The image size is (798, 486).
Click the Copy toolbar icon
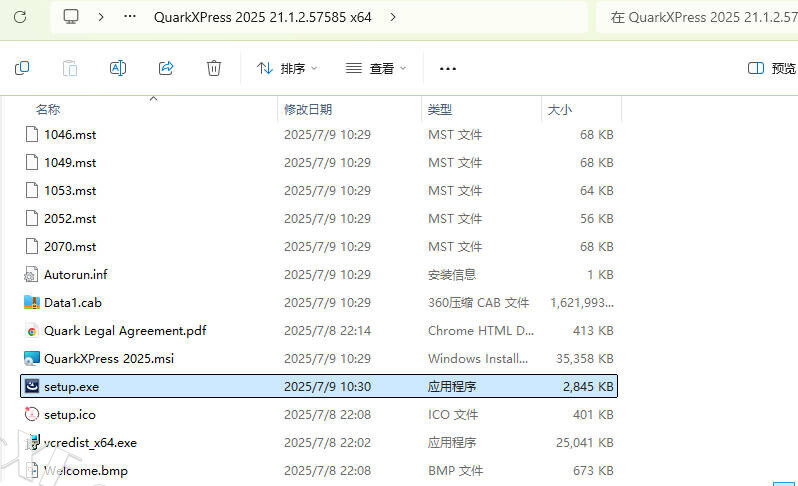pos(22,68)
